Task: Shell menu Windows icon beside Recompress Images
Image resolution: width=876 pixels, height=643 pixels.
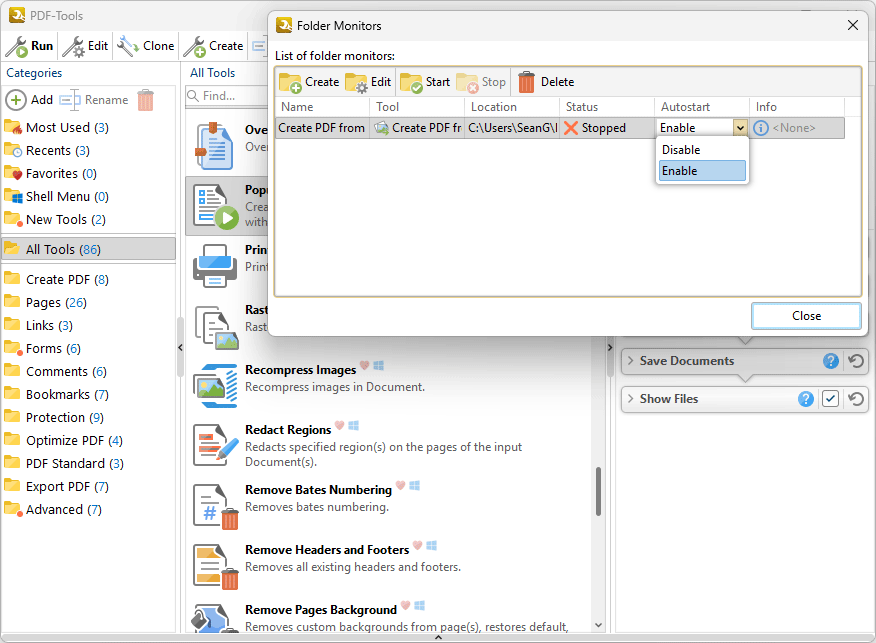Action: [x=379, y=365]
